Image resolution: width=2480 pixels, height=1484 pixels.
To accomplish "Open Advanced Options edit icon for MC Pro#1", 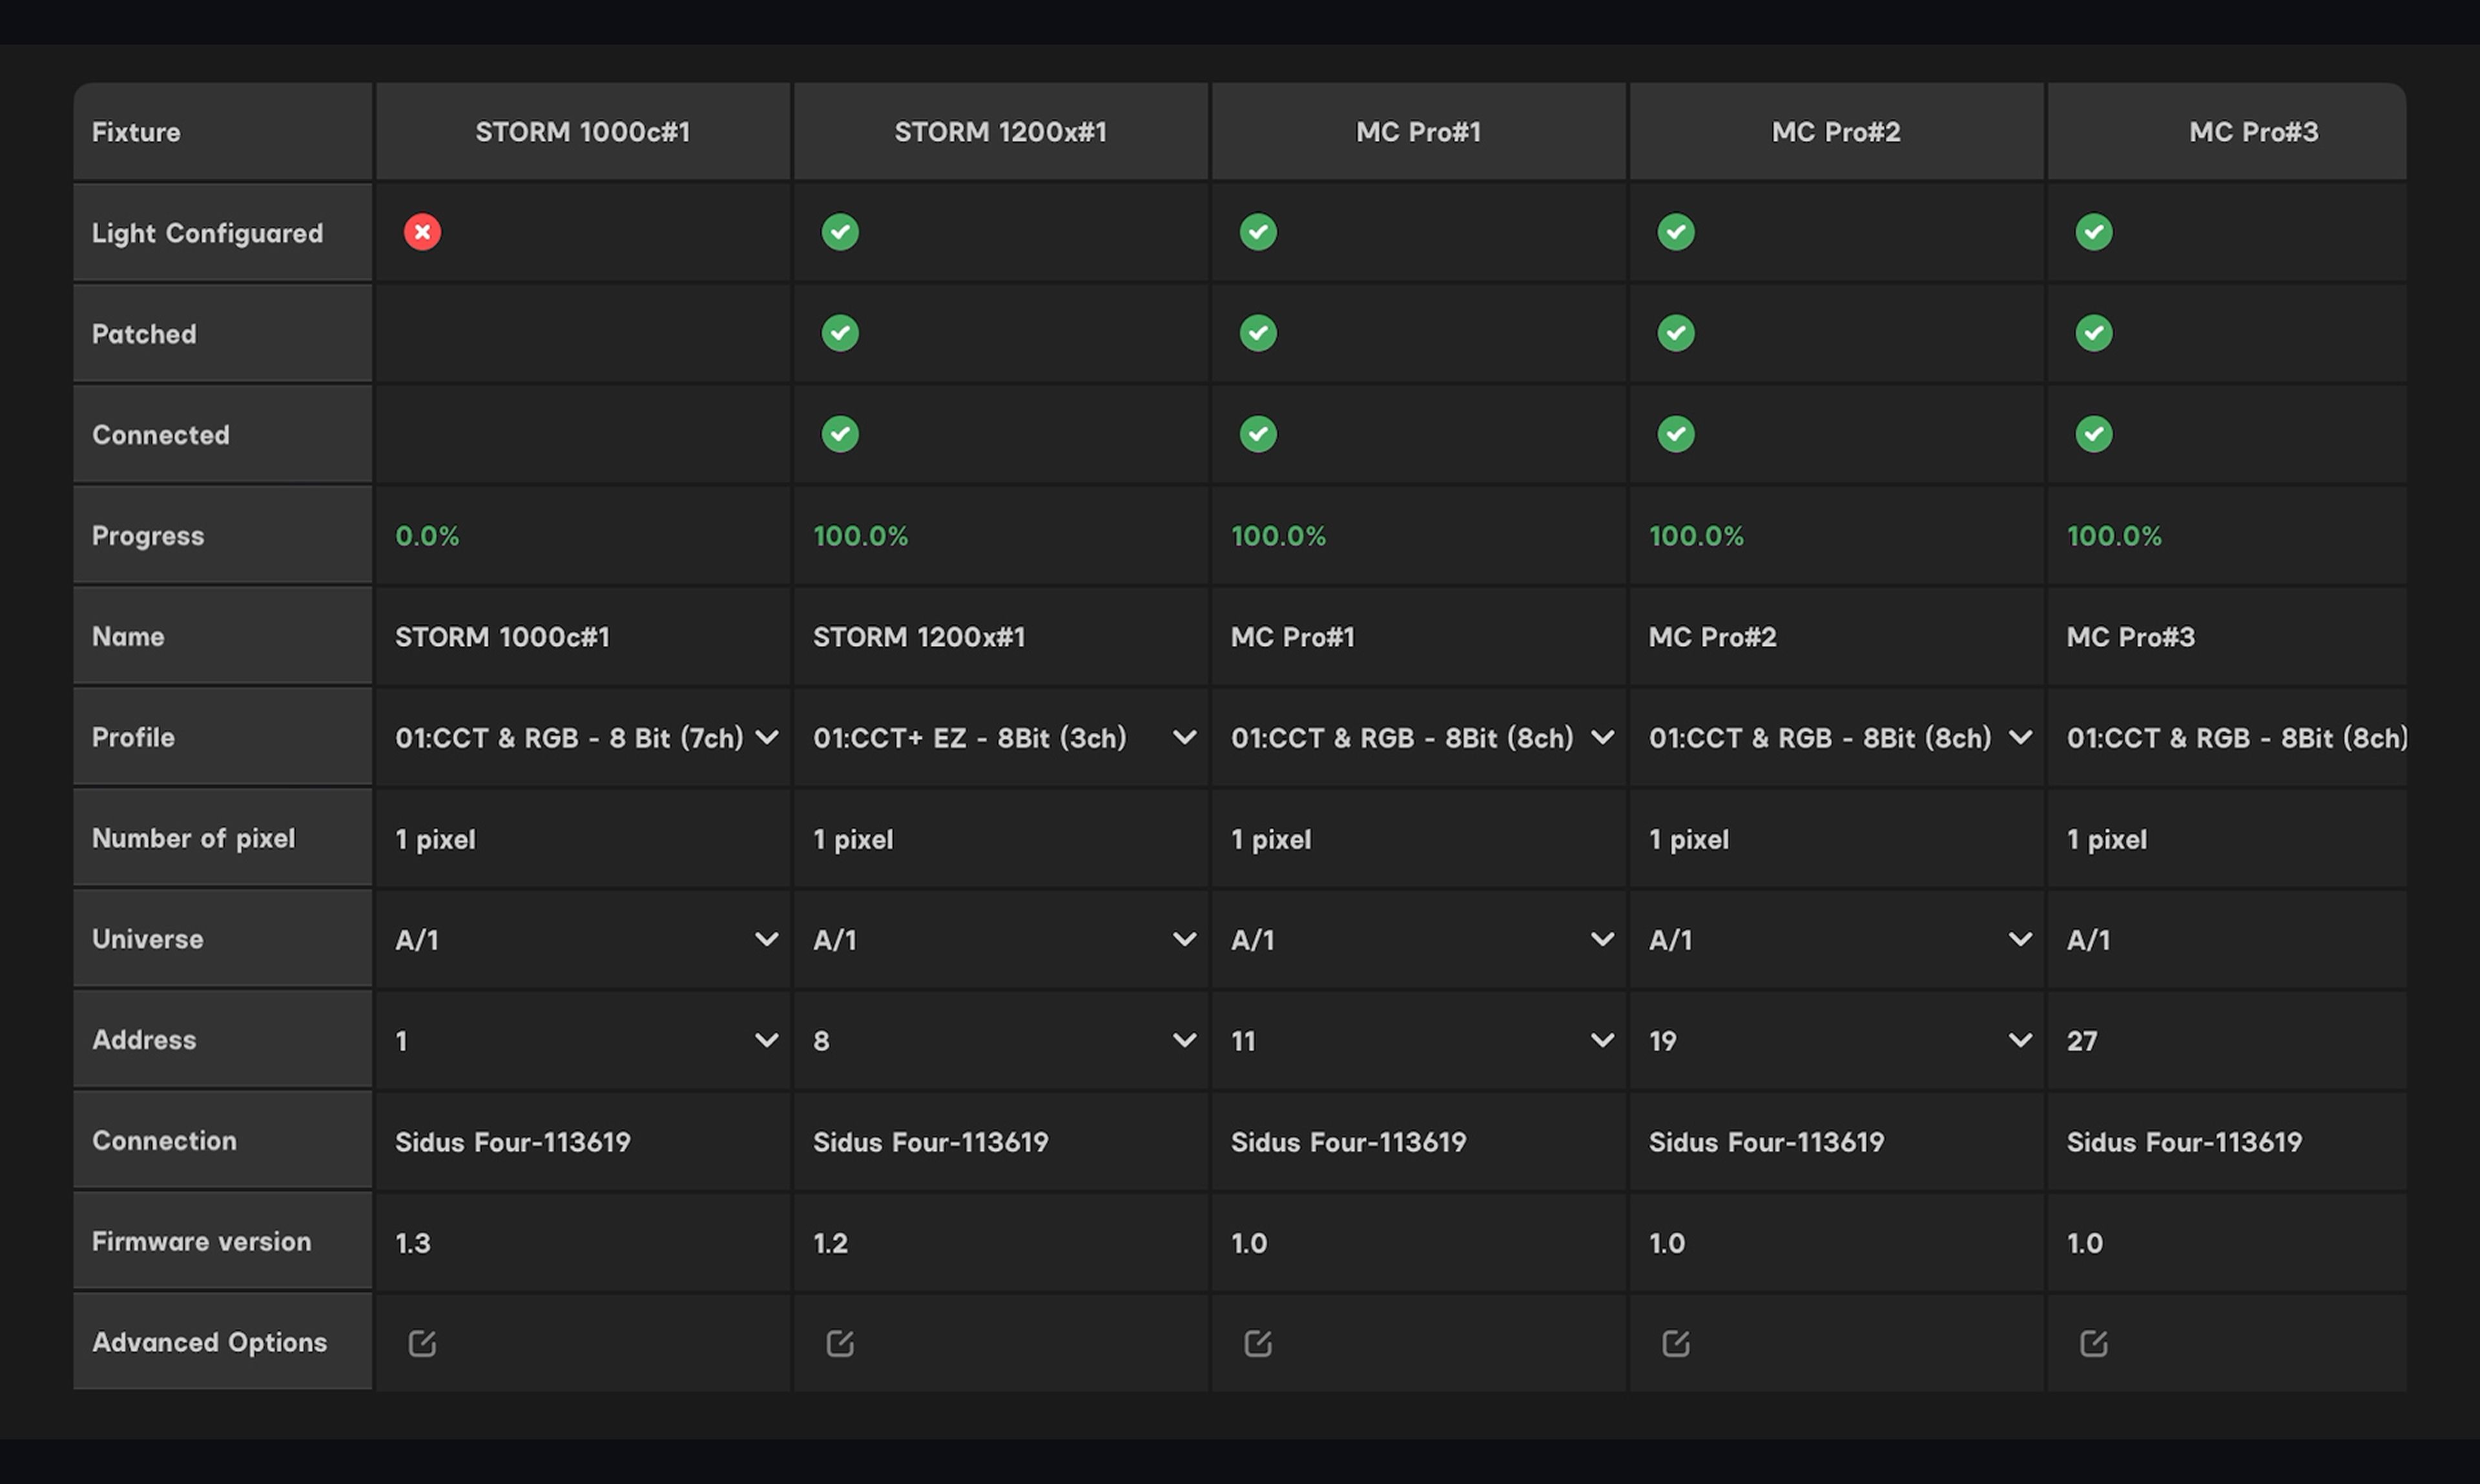I will click(1258, 1343).
